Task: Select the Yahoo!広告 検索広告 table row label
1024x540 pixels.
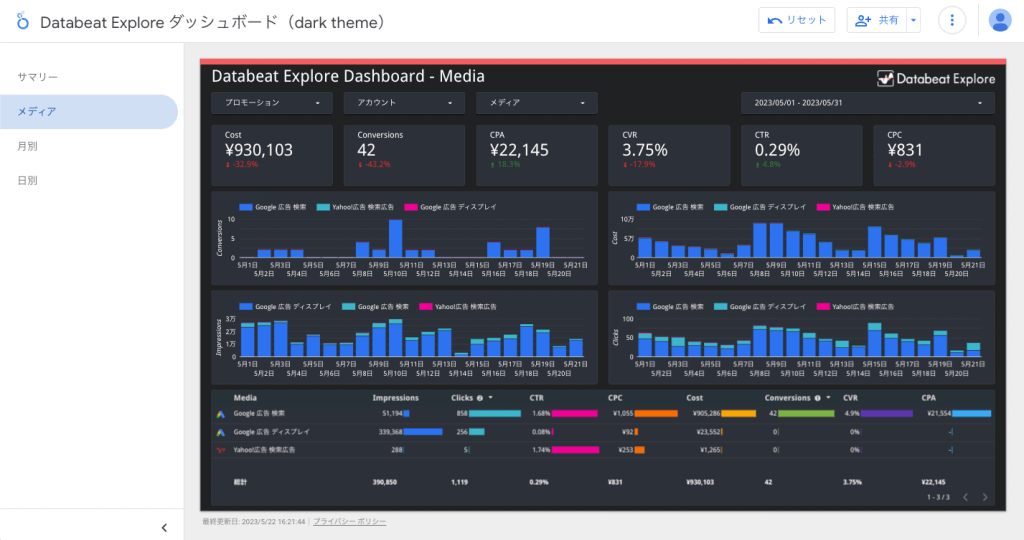Action: (264, 450)
